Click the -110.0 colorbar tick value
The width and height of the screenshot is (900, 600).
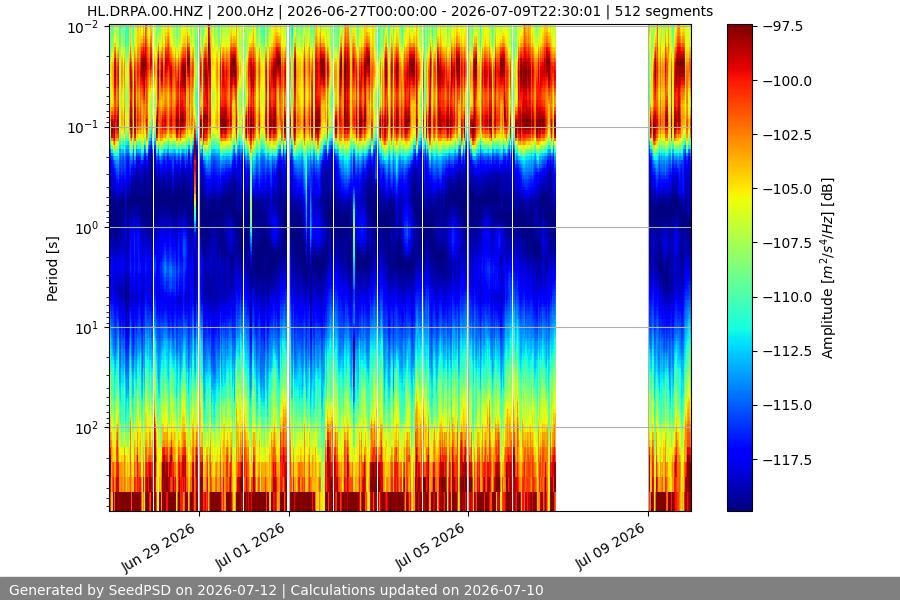[x=788, y=297]
